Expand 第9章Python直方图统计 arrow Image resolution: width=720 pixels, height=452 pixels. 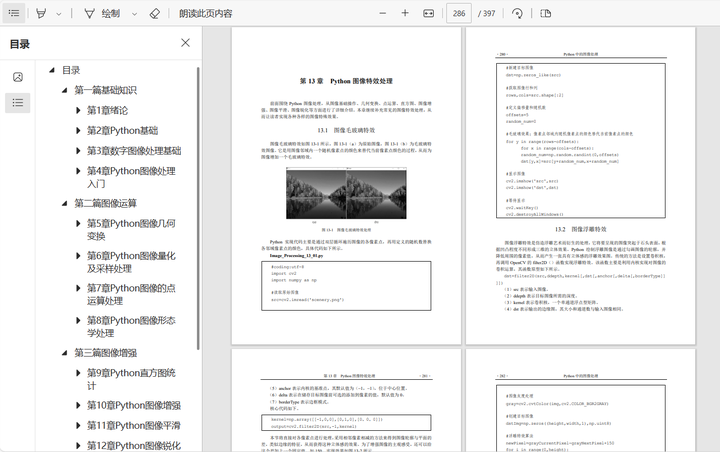(78, 373)
